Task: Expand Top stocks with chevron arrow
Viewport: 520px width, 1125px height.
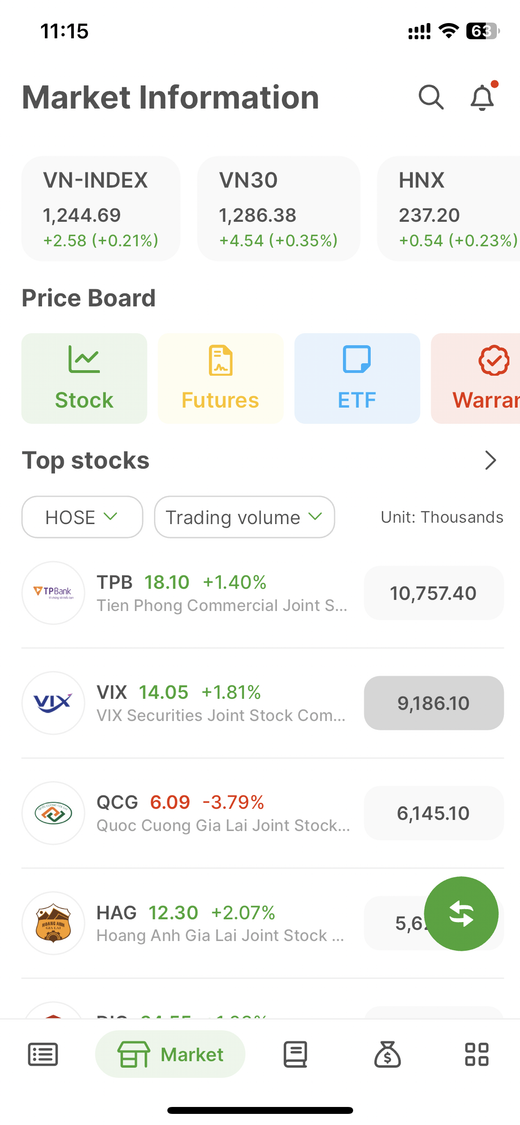Action: pos(491,460)
